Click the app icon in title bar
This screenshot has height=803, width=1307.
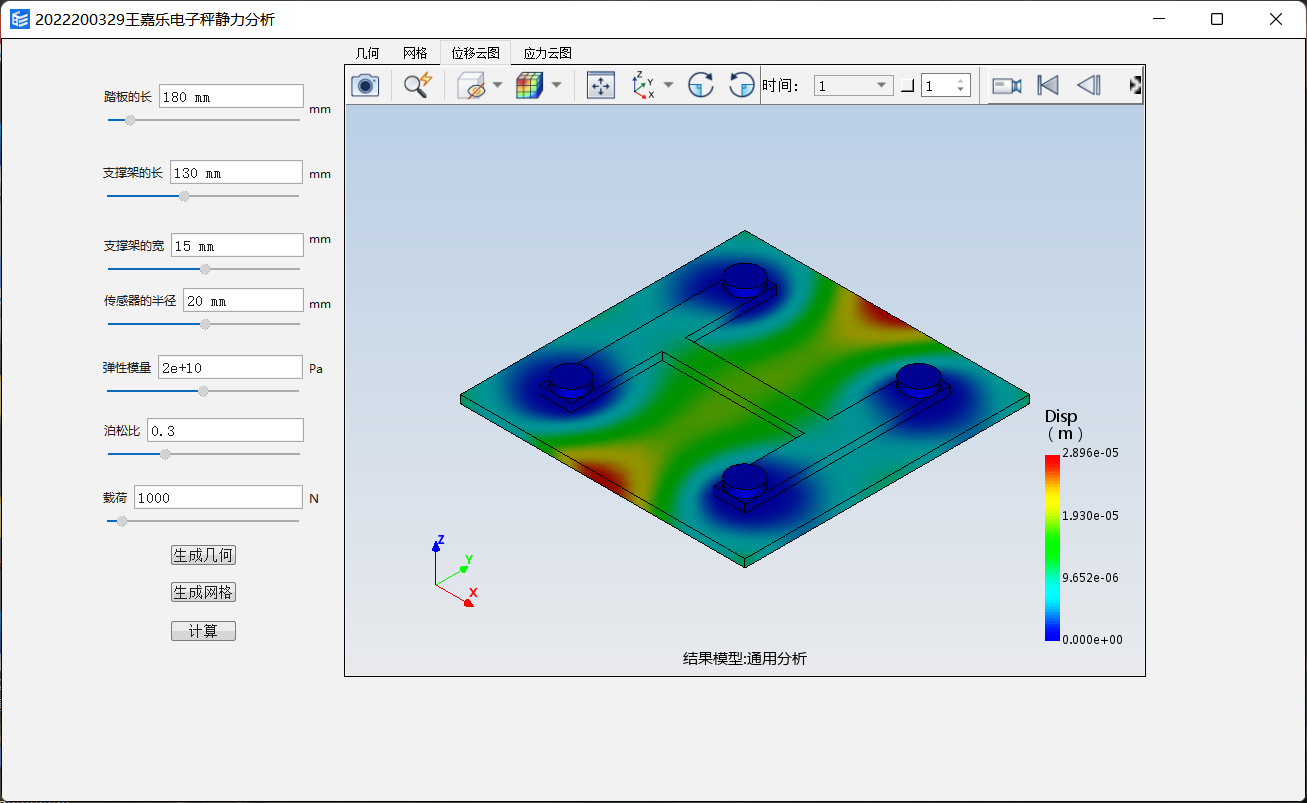tap(20, 19)
